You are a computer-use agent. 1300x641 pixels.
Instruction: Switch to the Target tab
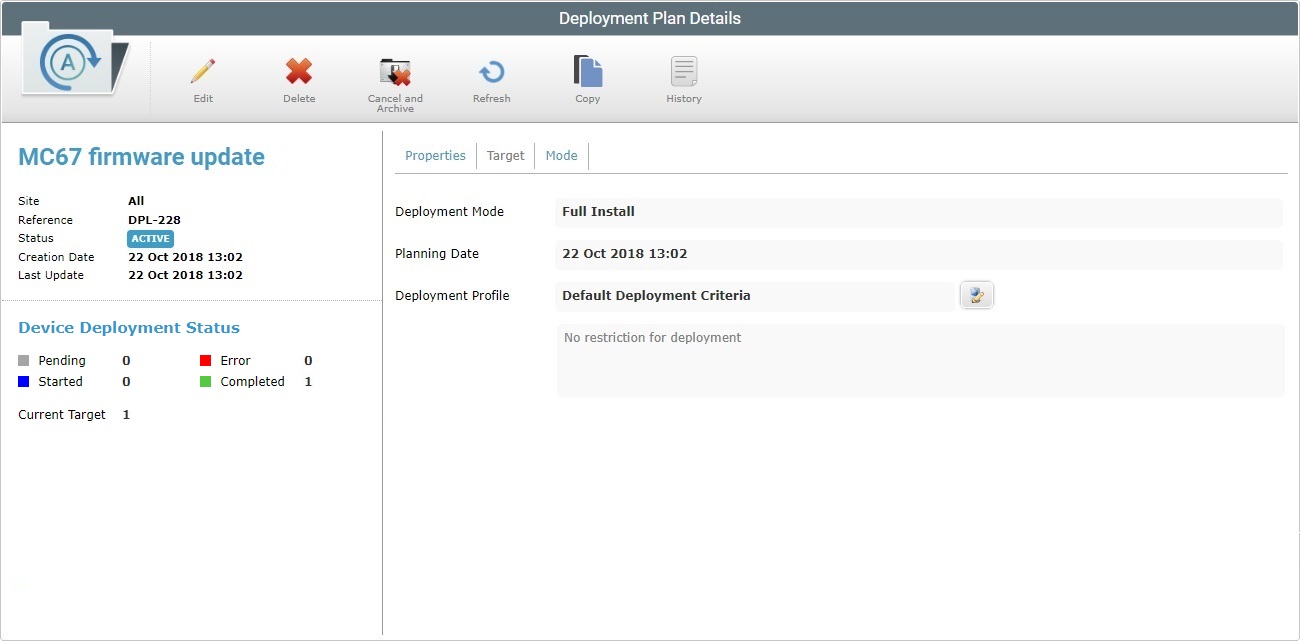point(506,155)
